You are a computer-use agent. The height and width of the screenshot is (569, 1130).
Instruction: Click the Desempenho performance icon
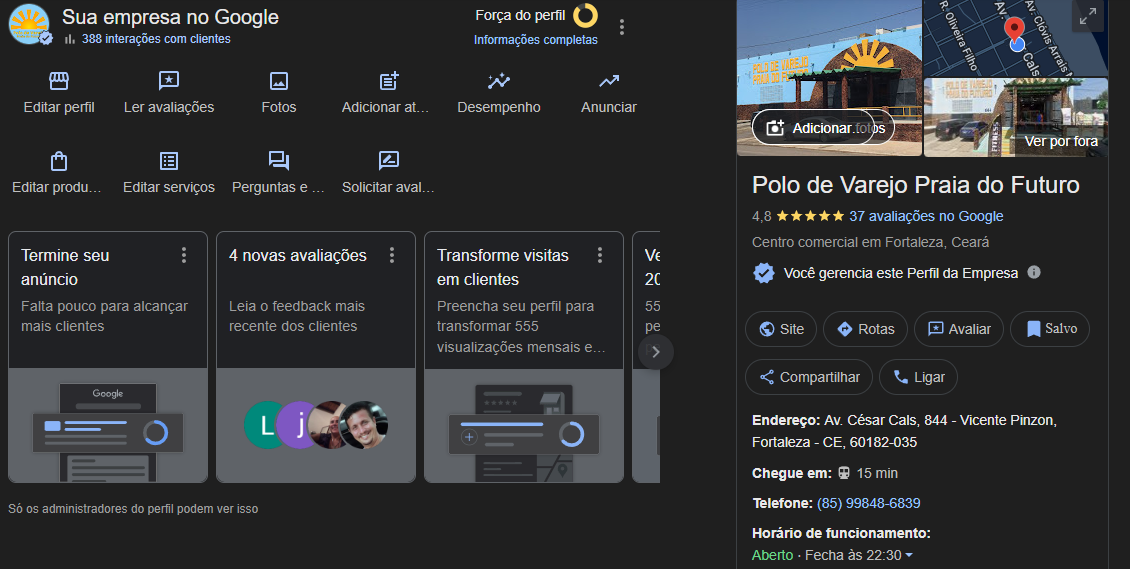tap(498, 82)
